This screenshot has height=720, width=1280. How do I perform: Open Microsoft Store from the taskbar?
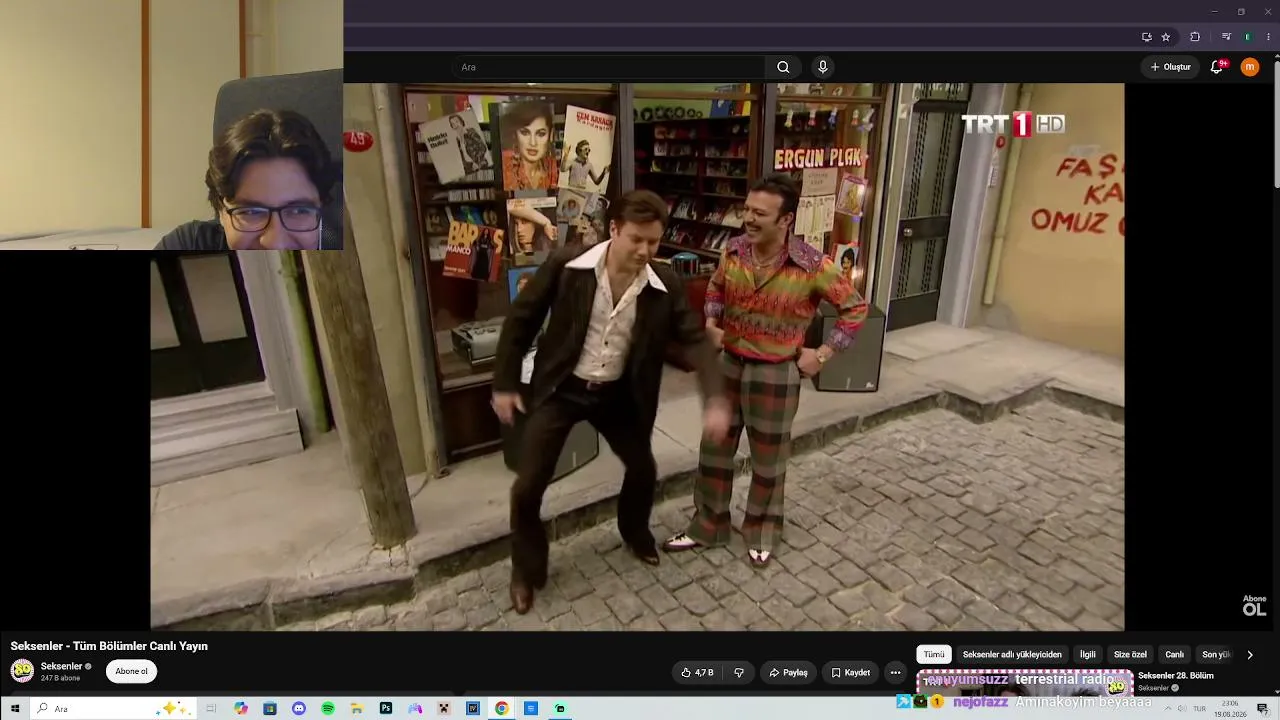point(270,709)
